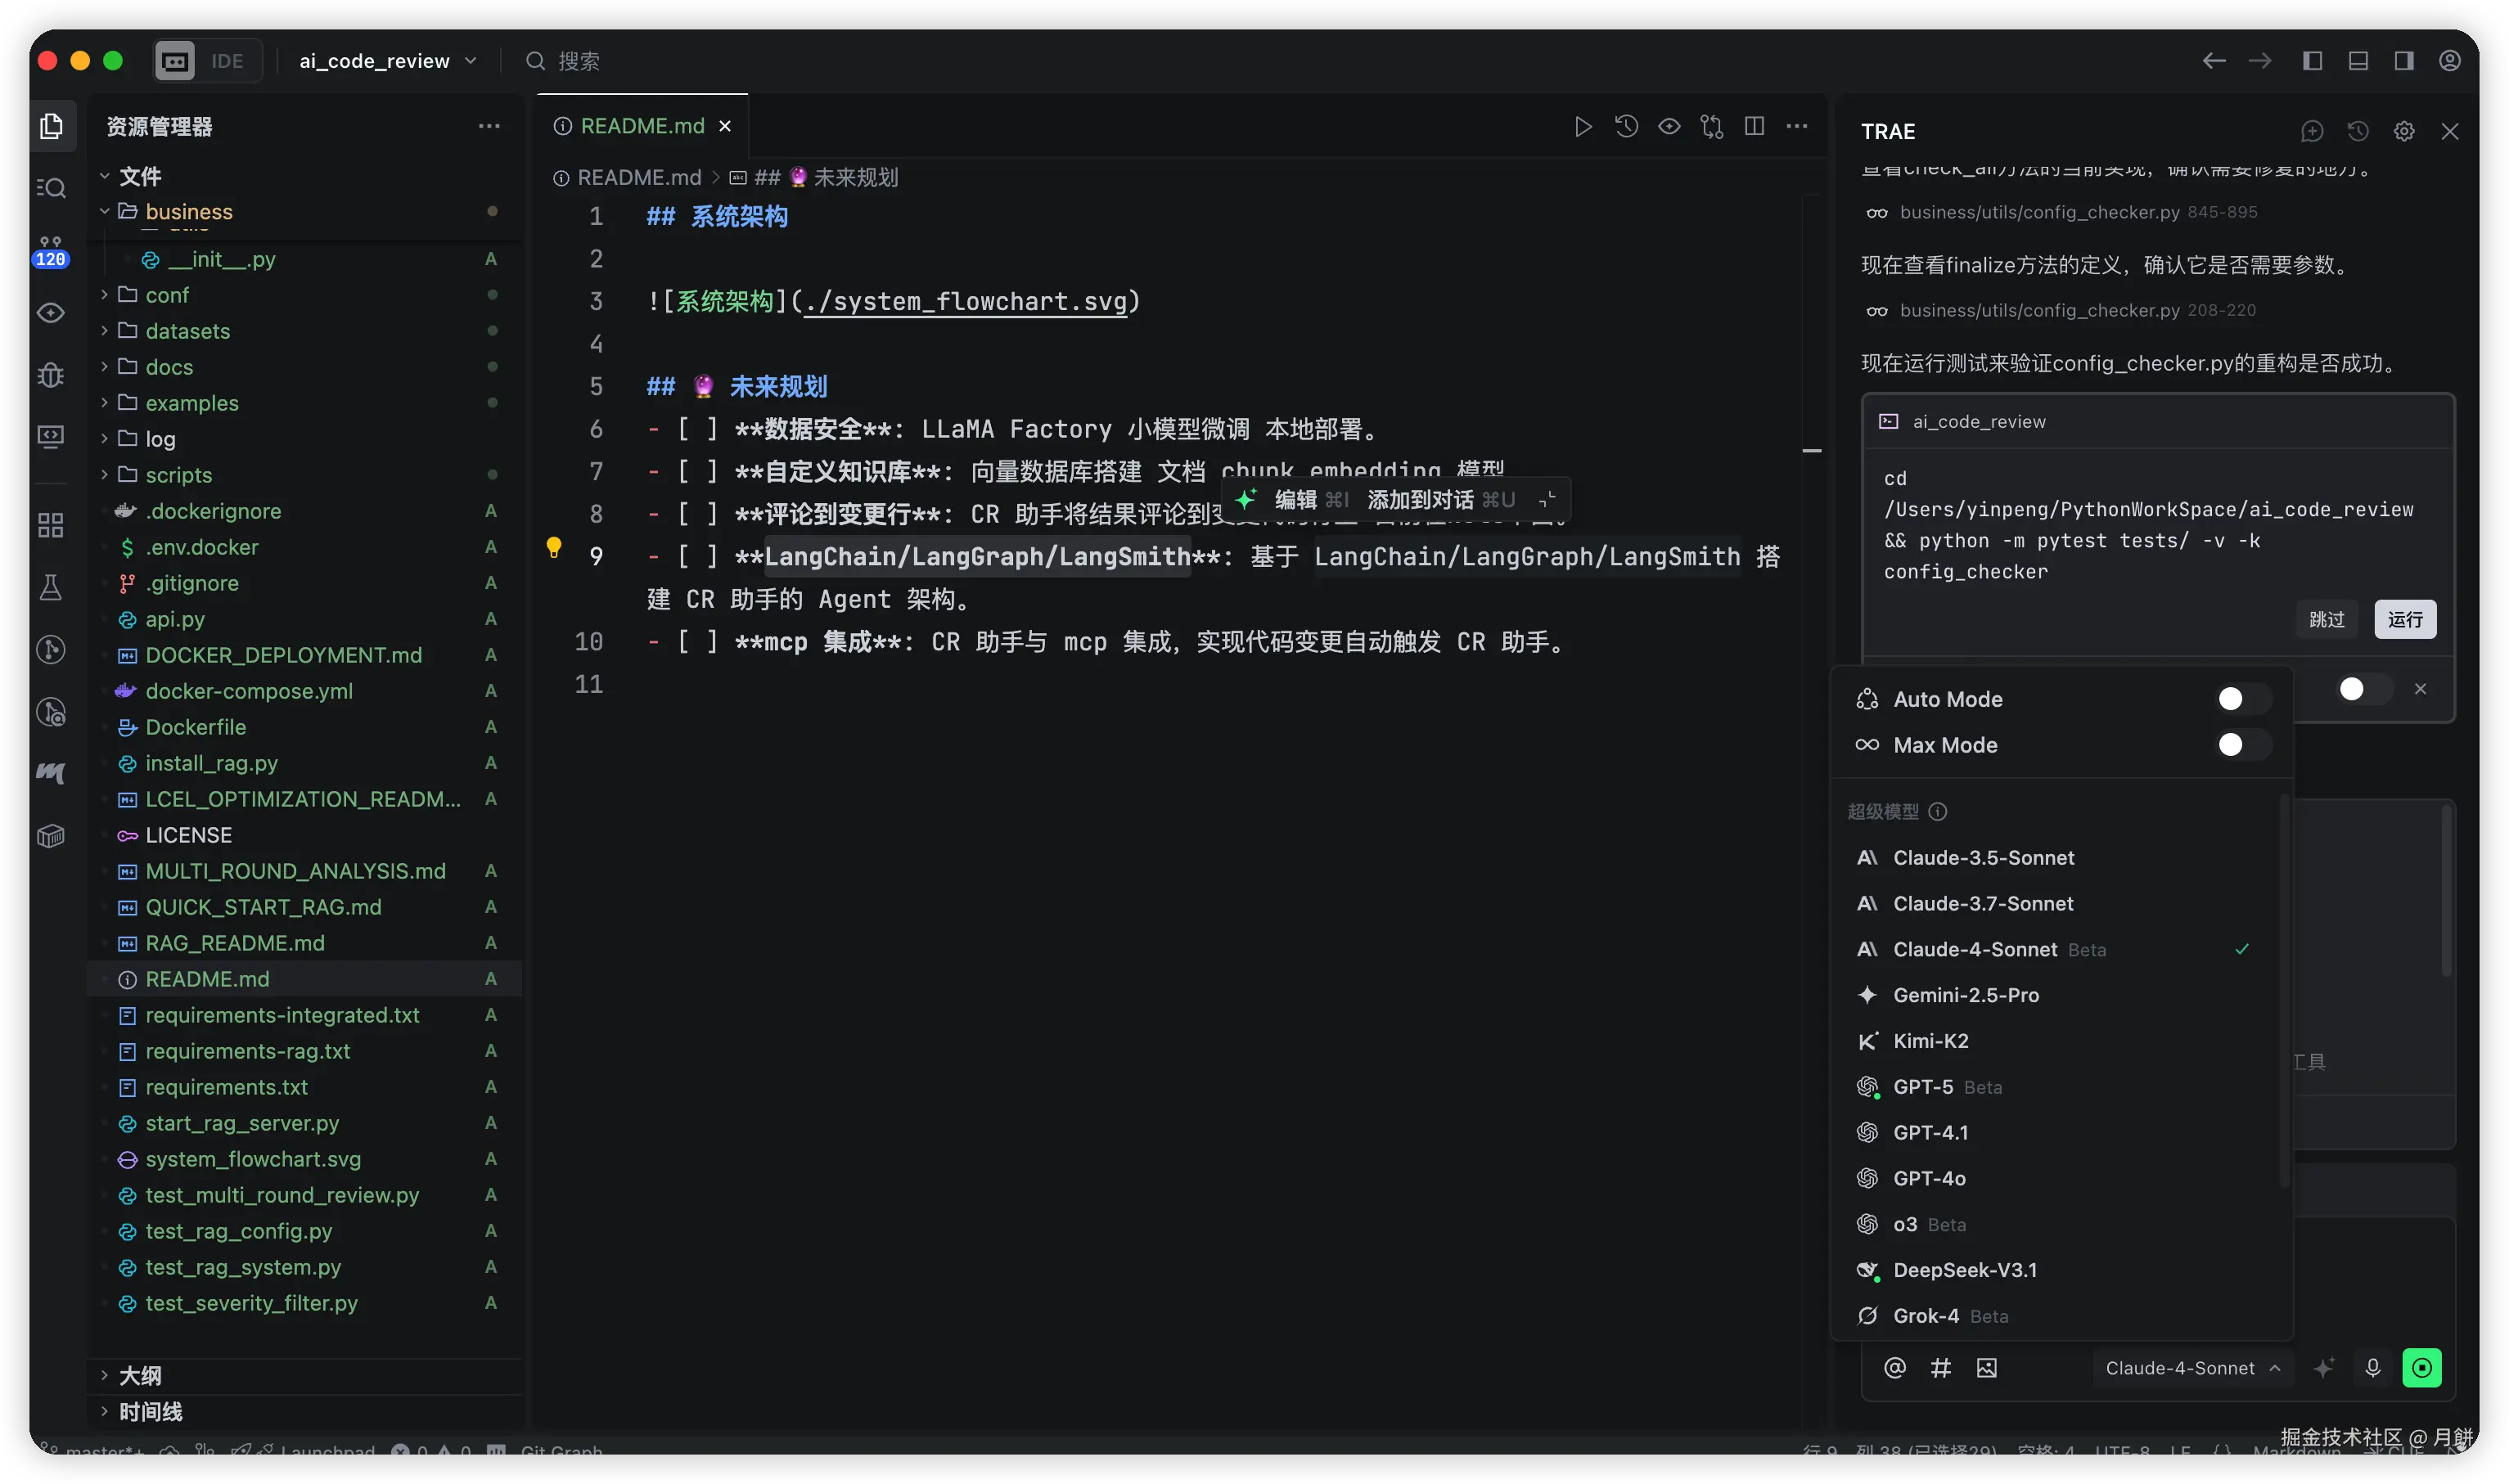The image size is (2509, 1484).
Task: Enable the Max Mode toggle
Action: [x=2241, y=745]
